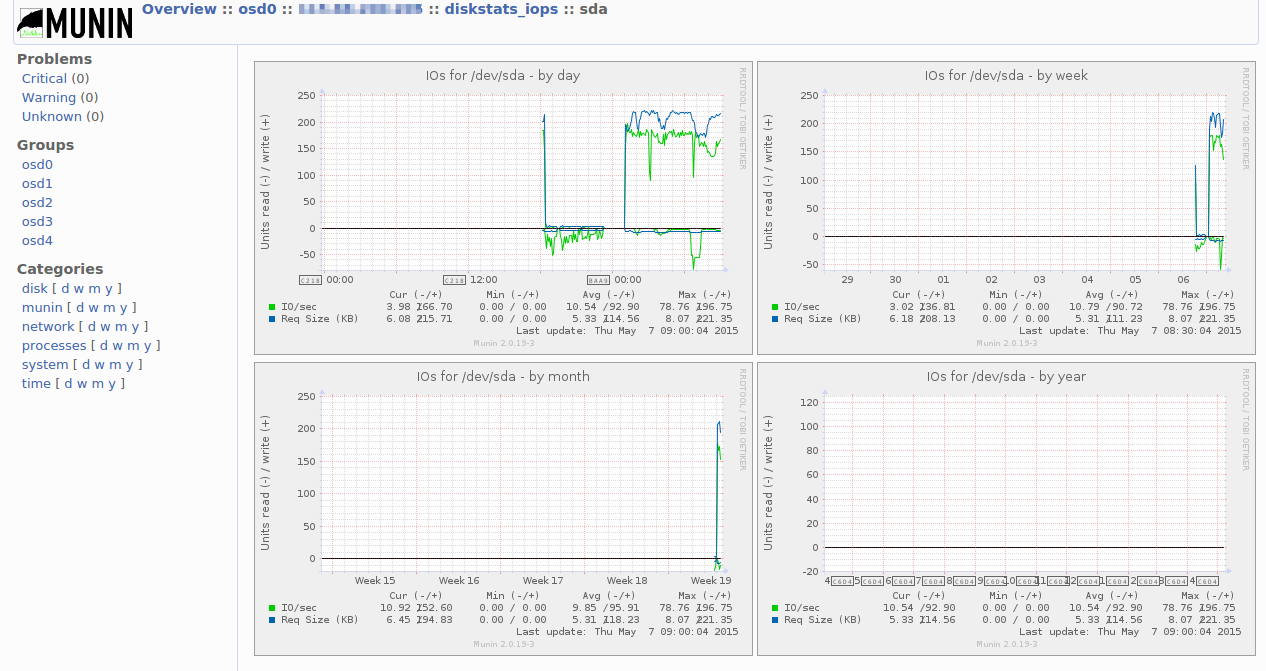This screenshot has width=1266, height=671.
Task: Open diskstats_iops in the breadcrumb
Action: coord(501,9)
